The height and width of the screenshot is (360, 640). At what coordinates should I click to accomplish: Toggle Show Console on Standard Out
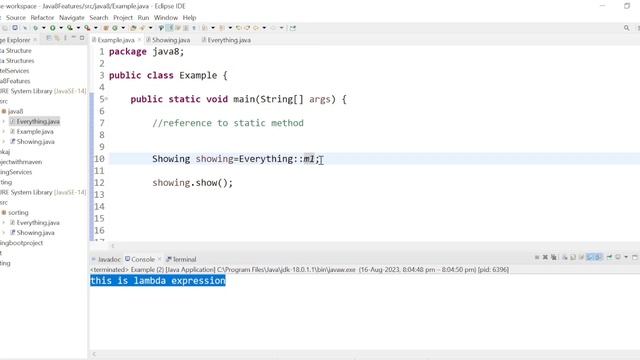point(589,257)
